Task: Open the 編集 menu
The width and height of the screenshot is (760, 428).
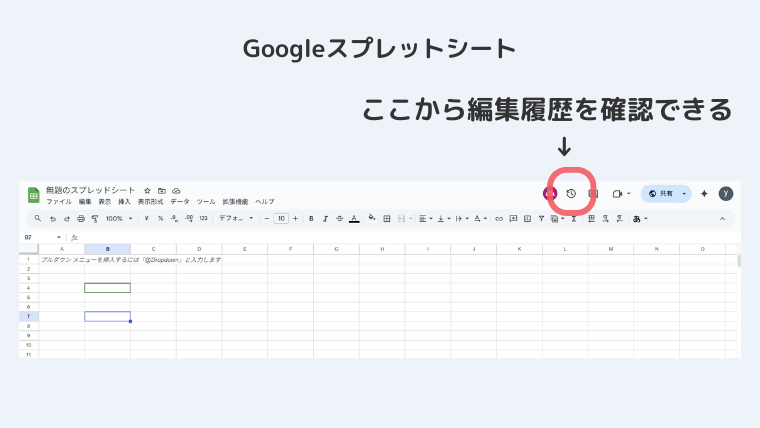Action: click(85, 202)
